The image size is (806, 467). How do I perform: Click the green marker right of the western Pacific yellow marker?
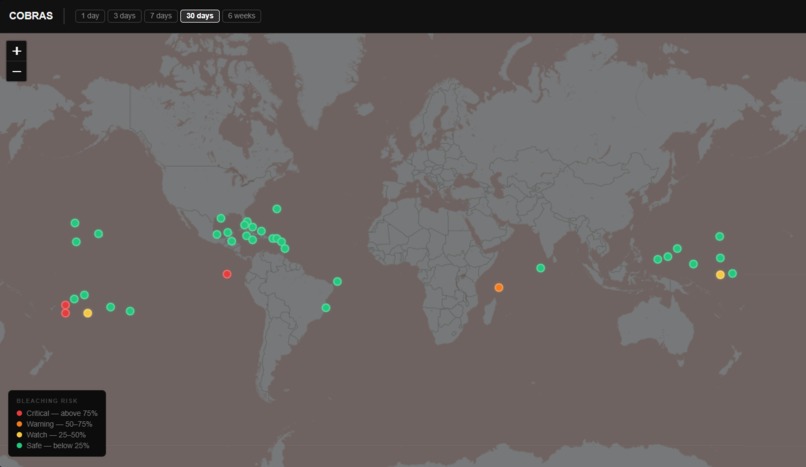(x=732, y=274)
